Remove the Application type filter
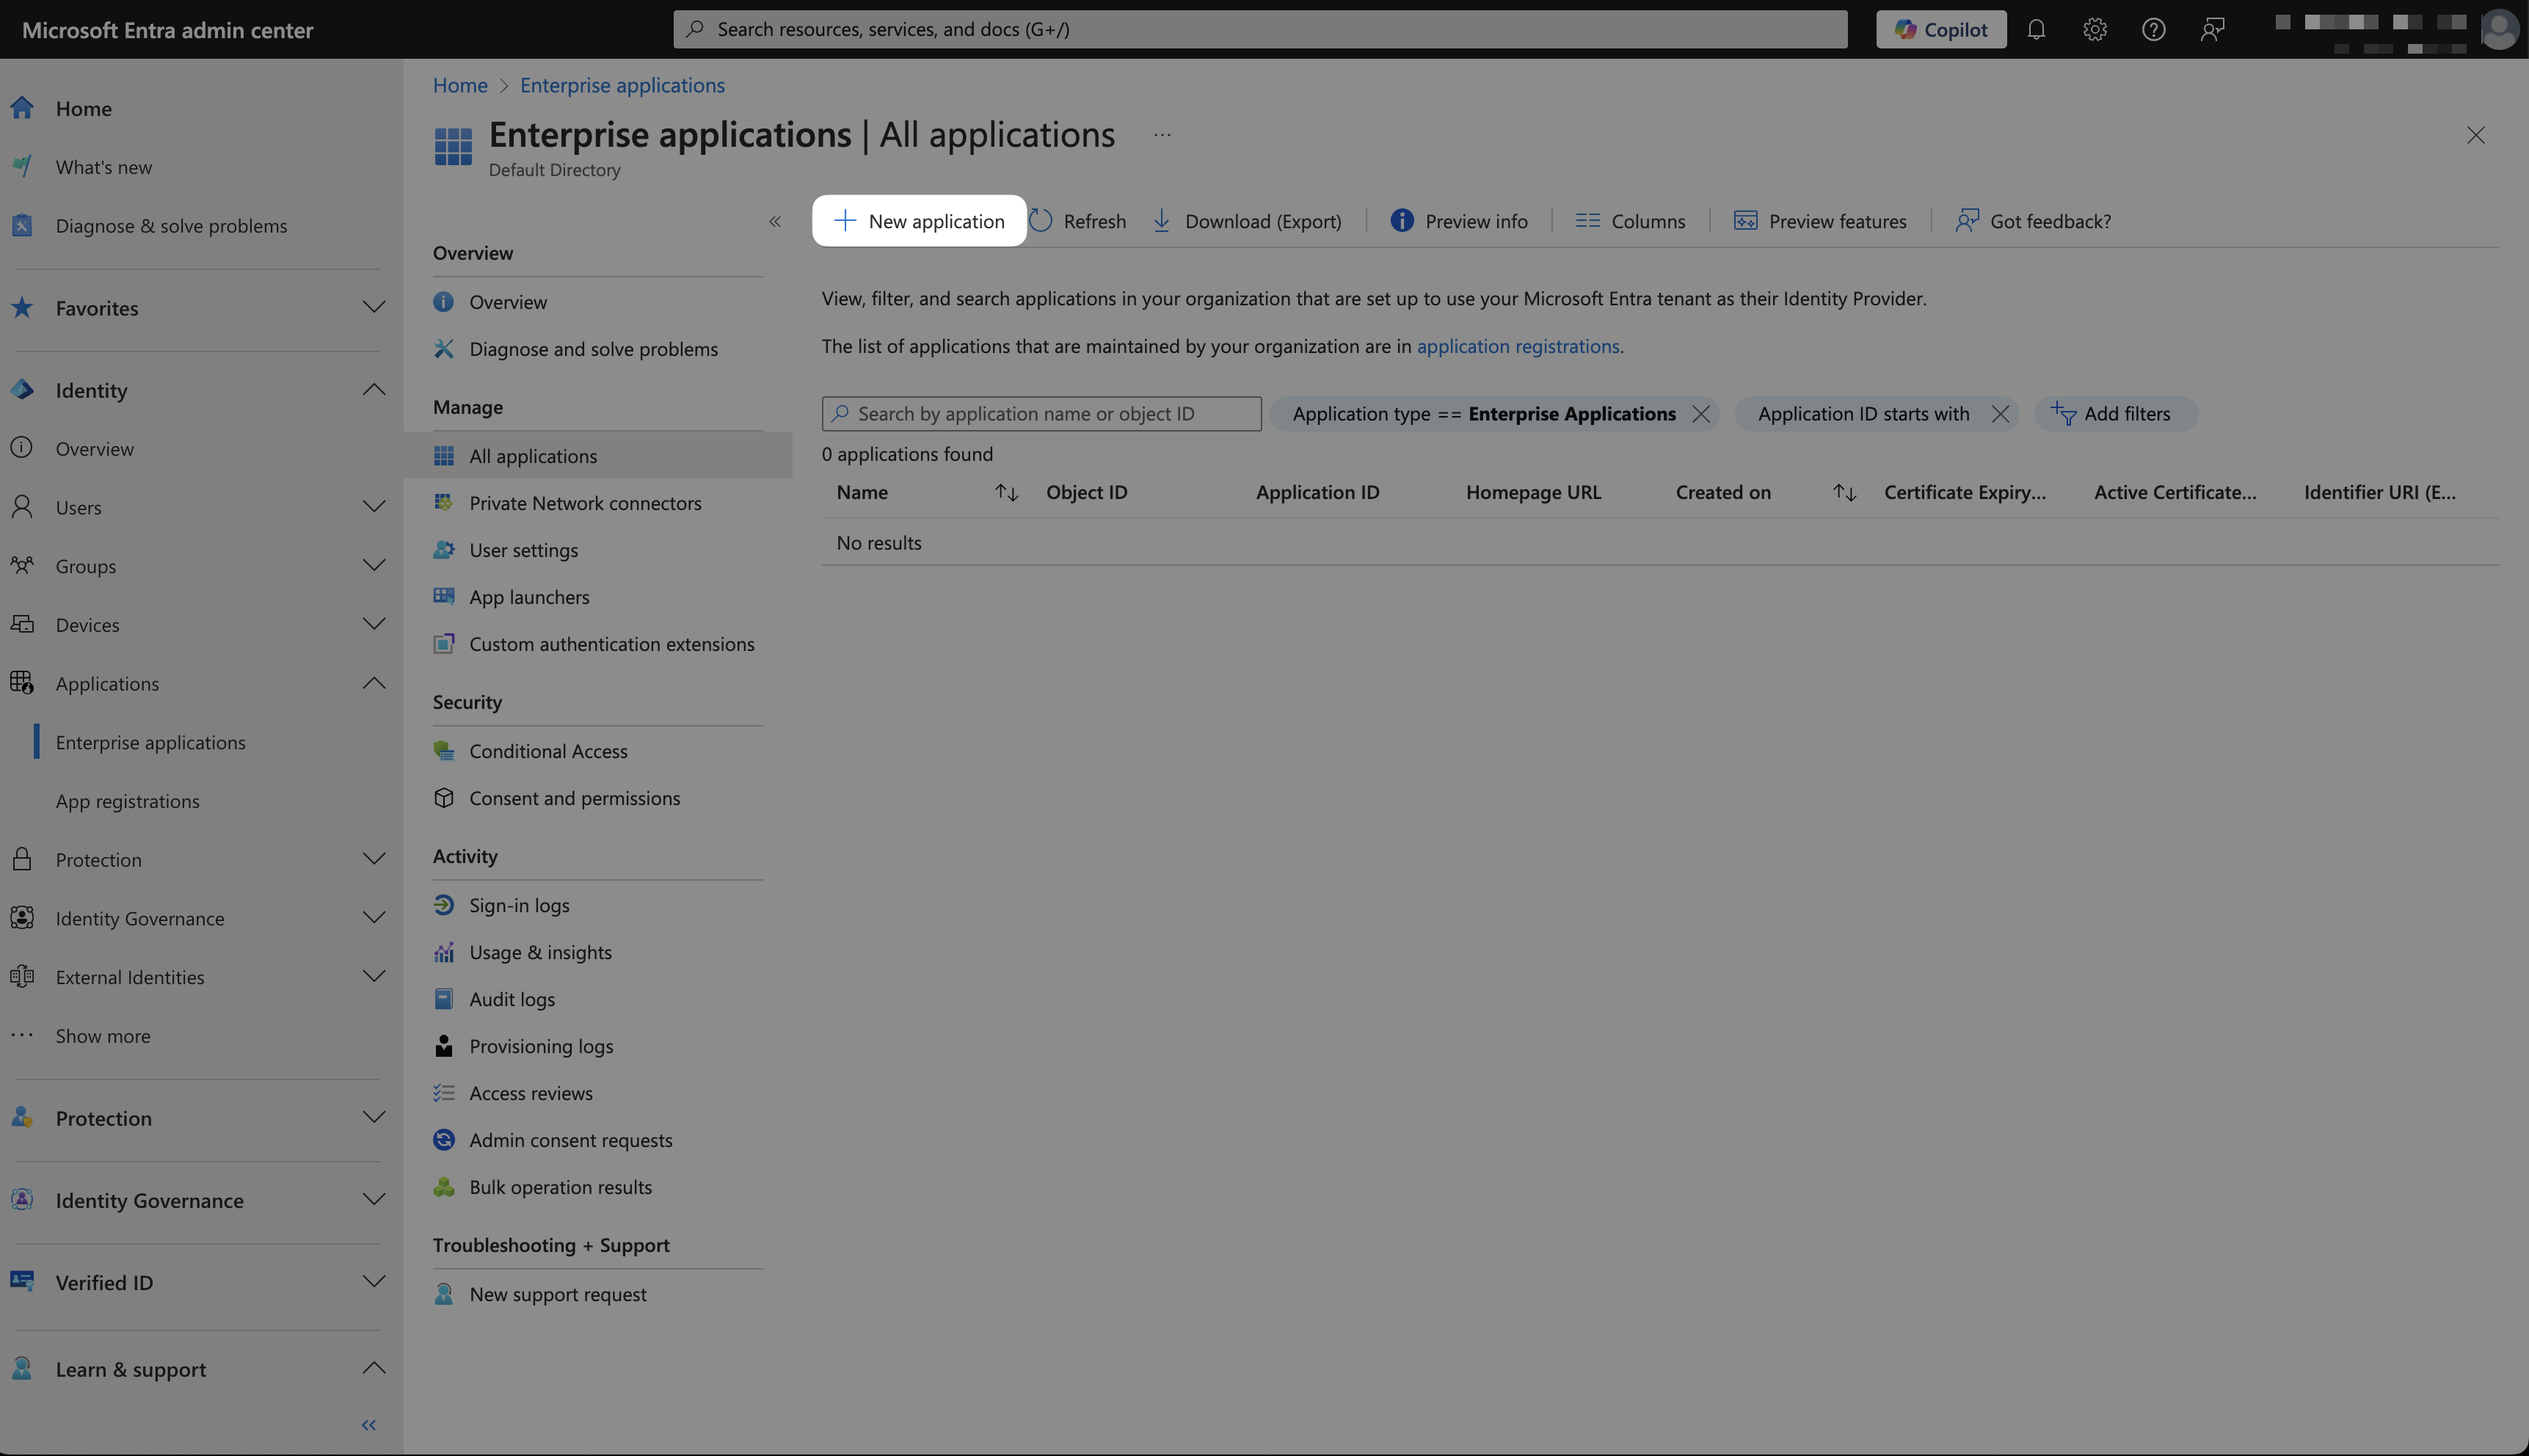This screenshot has width=2529, height=1456. (1700, 414)
